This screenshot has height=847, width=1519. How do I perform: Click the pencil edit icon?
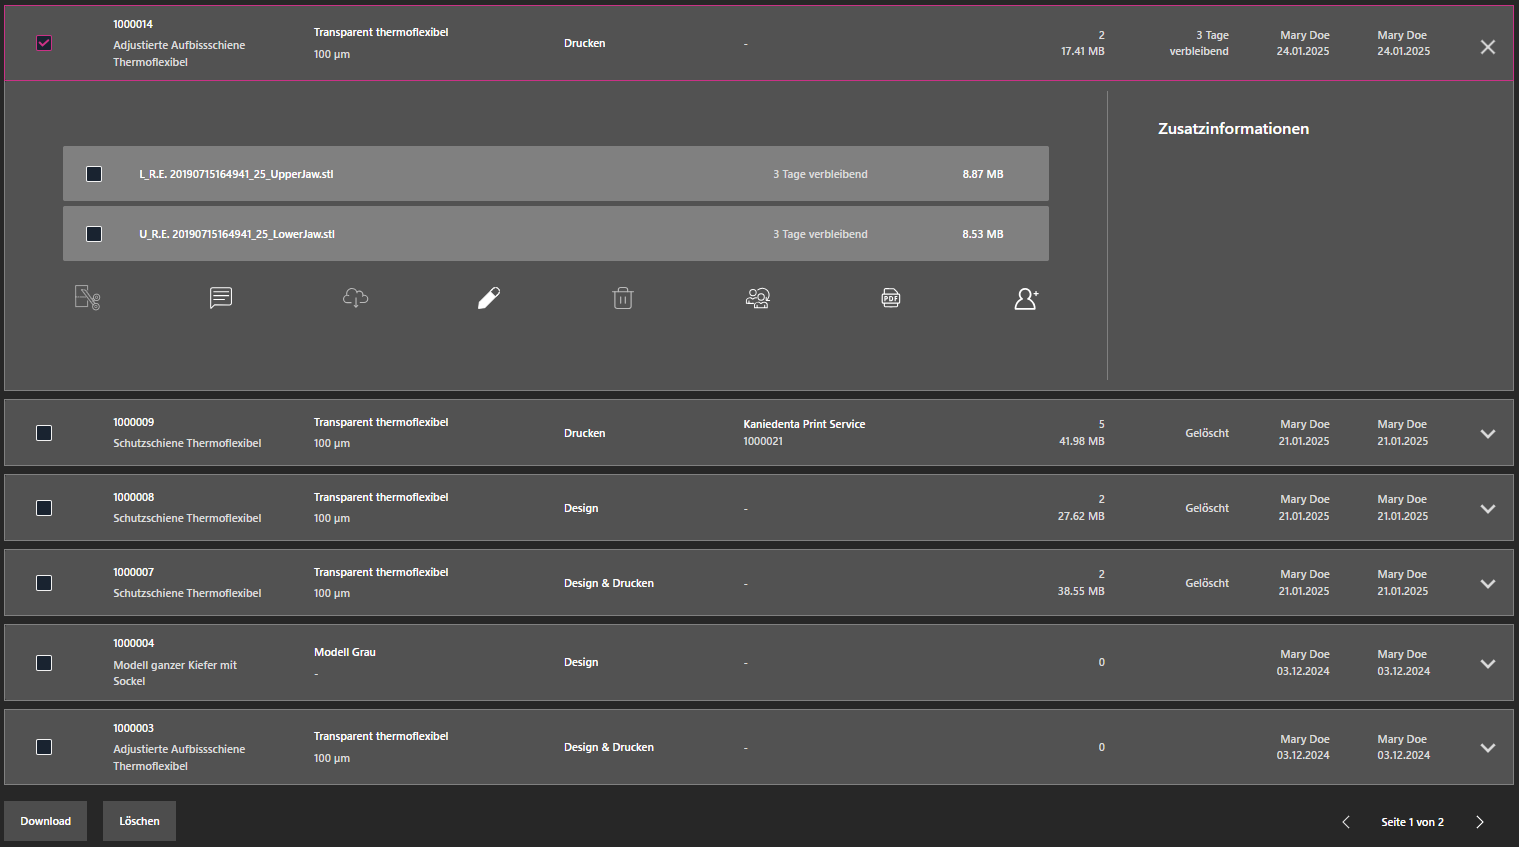(x=489, y=298)
